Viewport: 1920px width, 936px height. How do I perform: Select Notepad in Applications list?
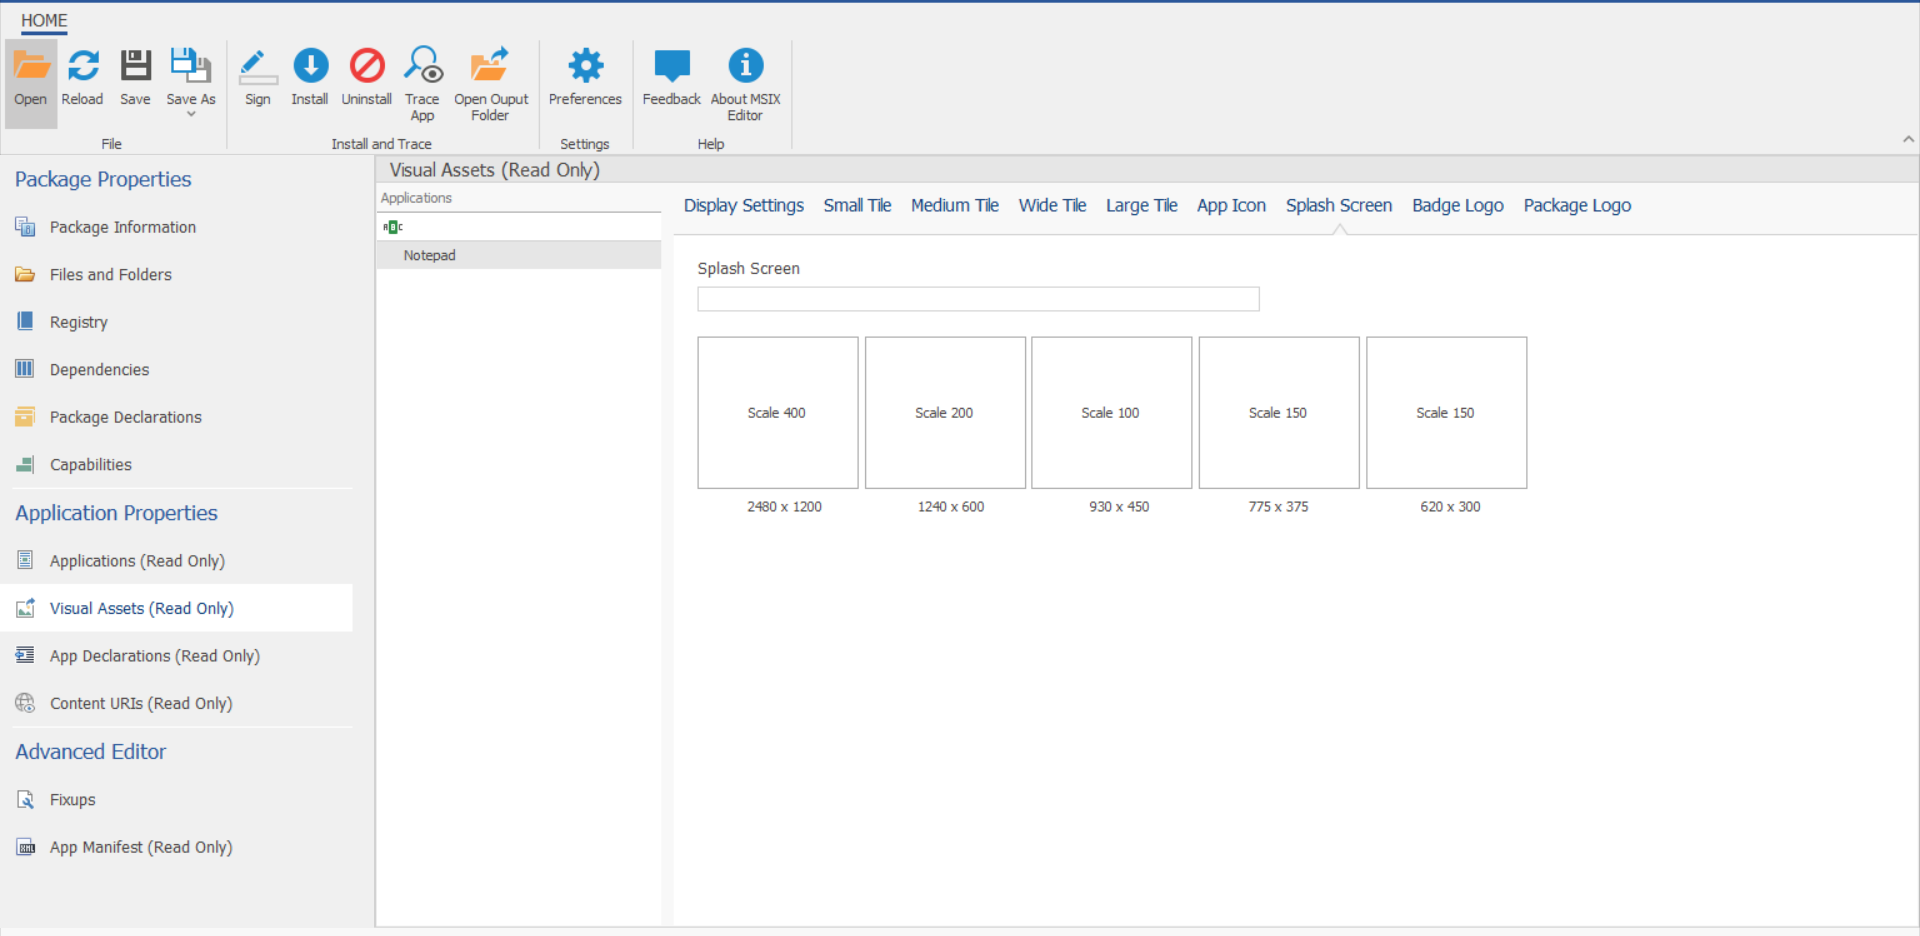[x=430, y=255]
